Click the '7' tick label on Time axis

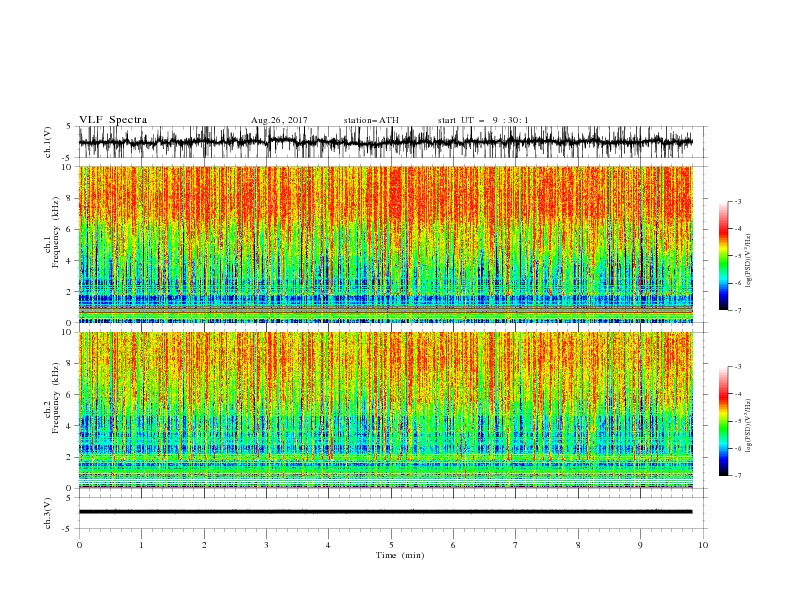(x=516, y=545)
